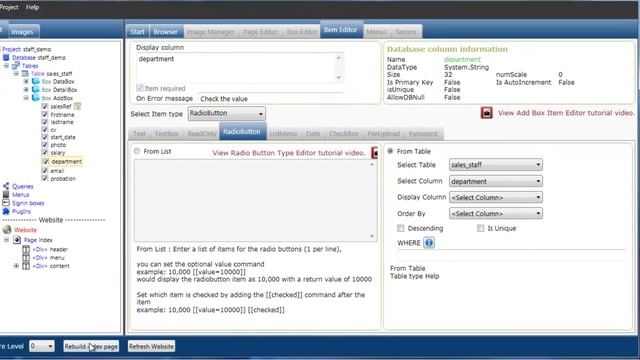The height and width of the screenshot is (360, 640).
Task: Click the key icon beside salesRef
Action: pos(77,106)
